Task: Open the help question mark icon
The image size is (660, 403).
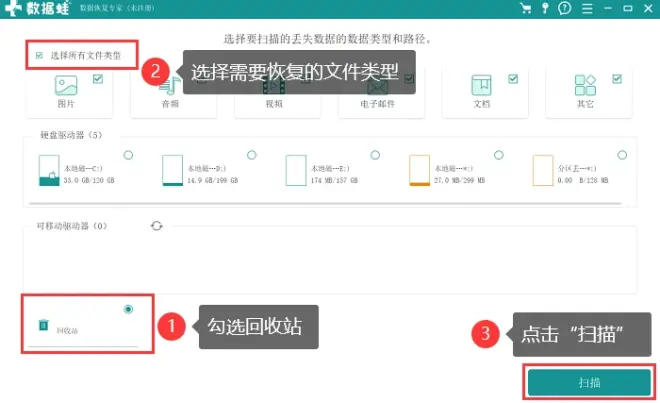Action: point(563,9)
